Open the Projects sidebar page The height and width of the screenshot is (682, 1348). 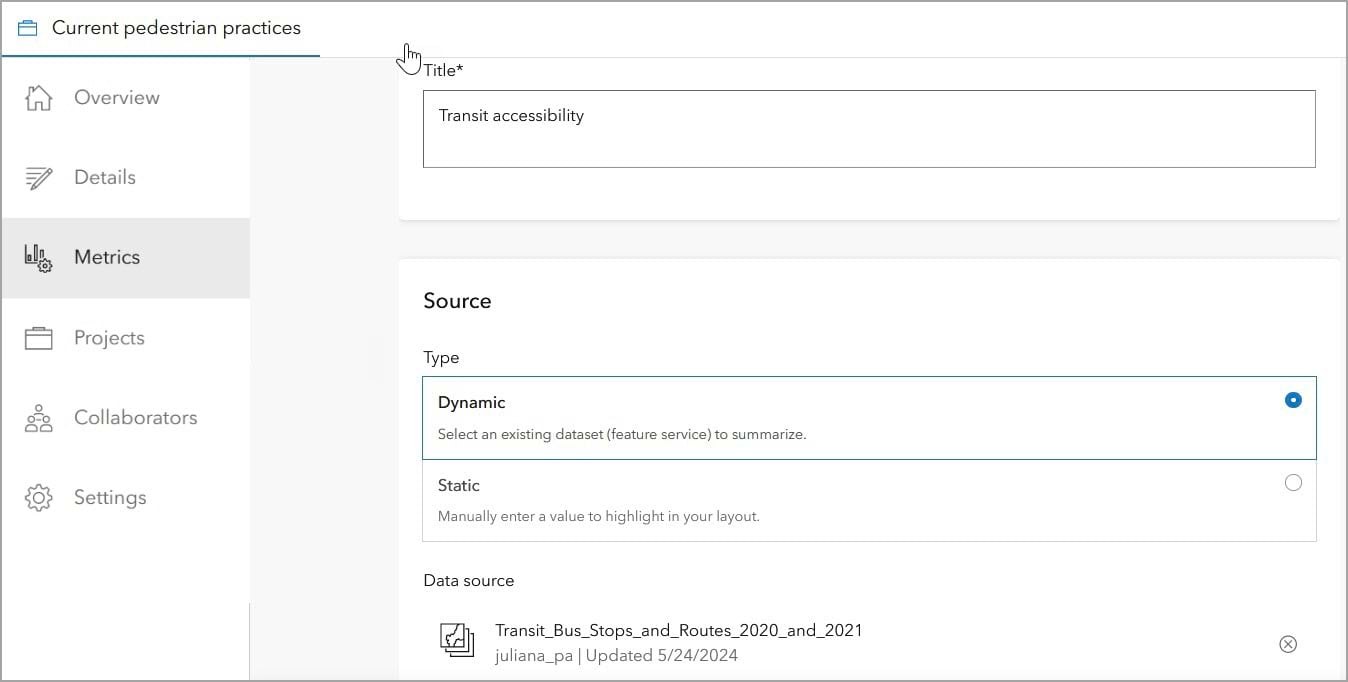[109, 338]
